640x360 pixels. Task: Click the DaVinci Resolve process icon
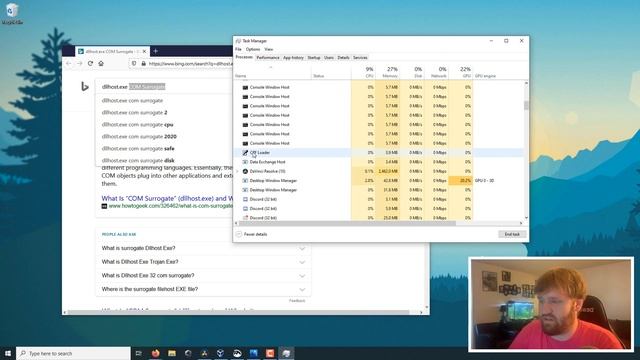(x=245, y=171)
